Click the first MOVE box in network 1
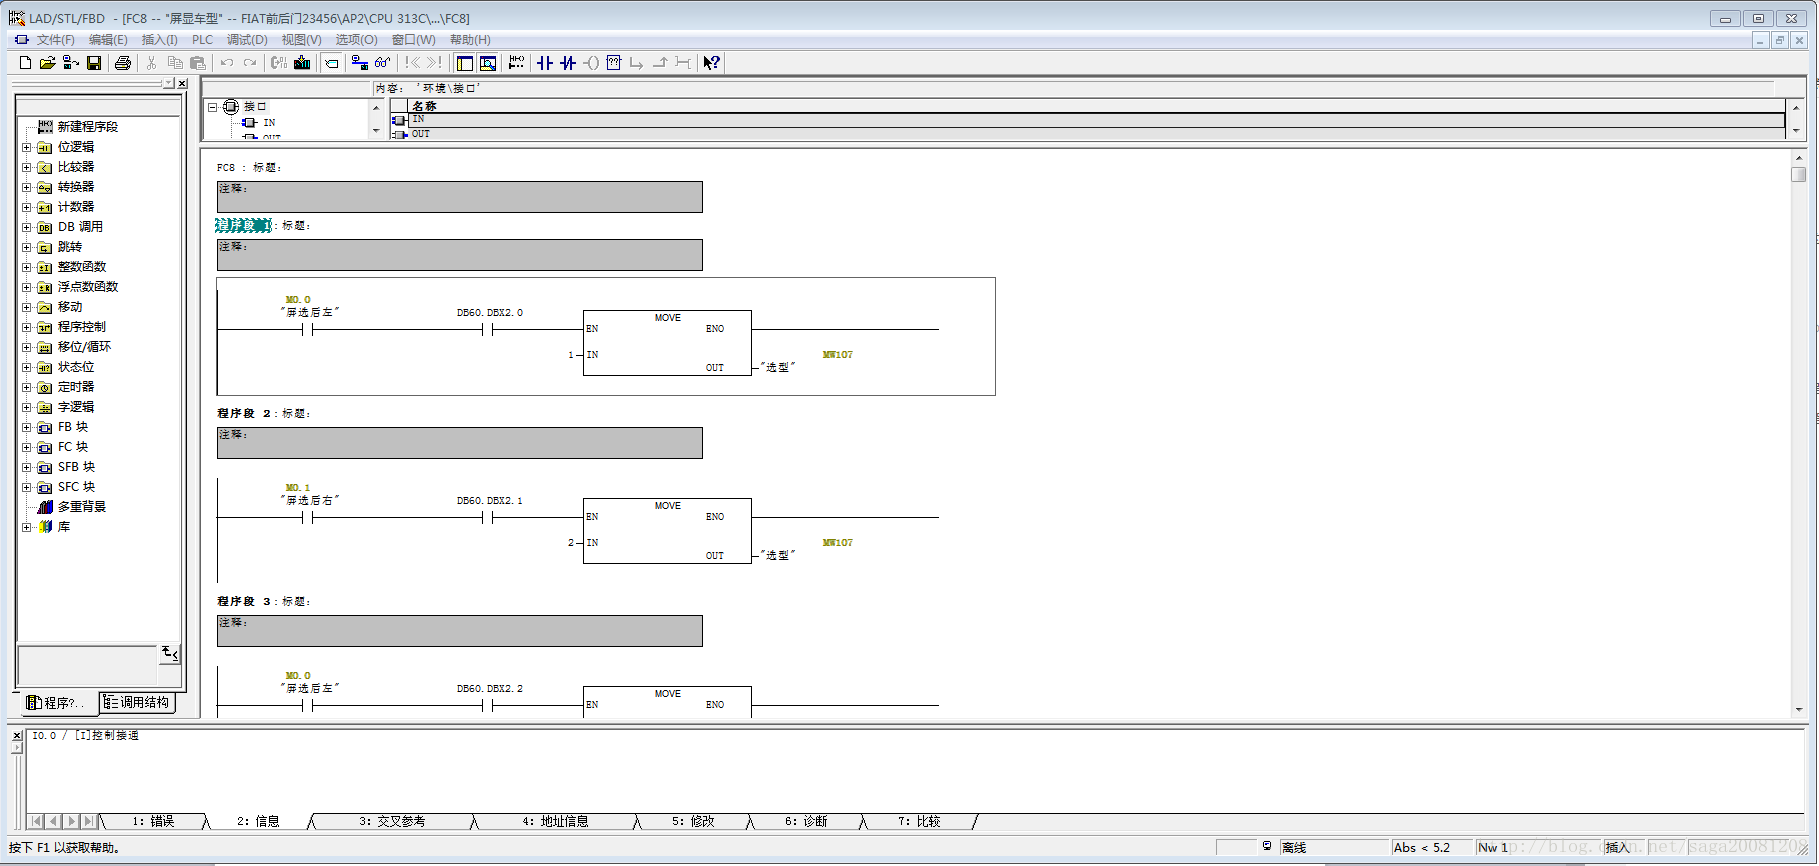The image size is (1819, 866). [x=667, y=343]
